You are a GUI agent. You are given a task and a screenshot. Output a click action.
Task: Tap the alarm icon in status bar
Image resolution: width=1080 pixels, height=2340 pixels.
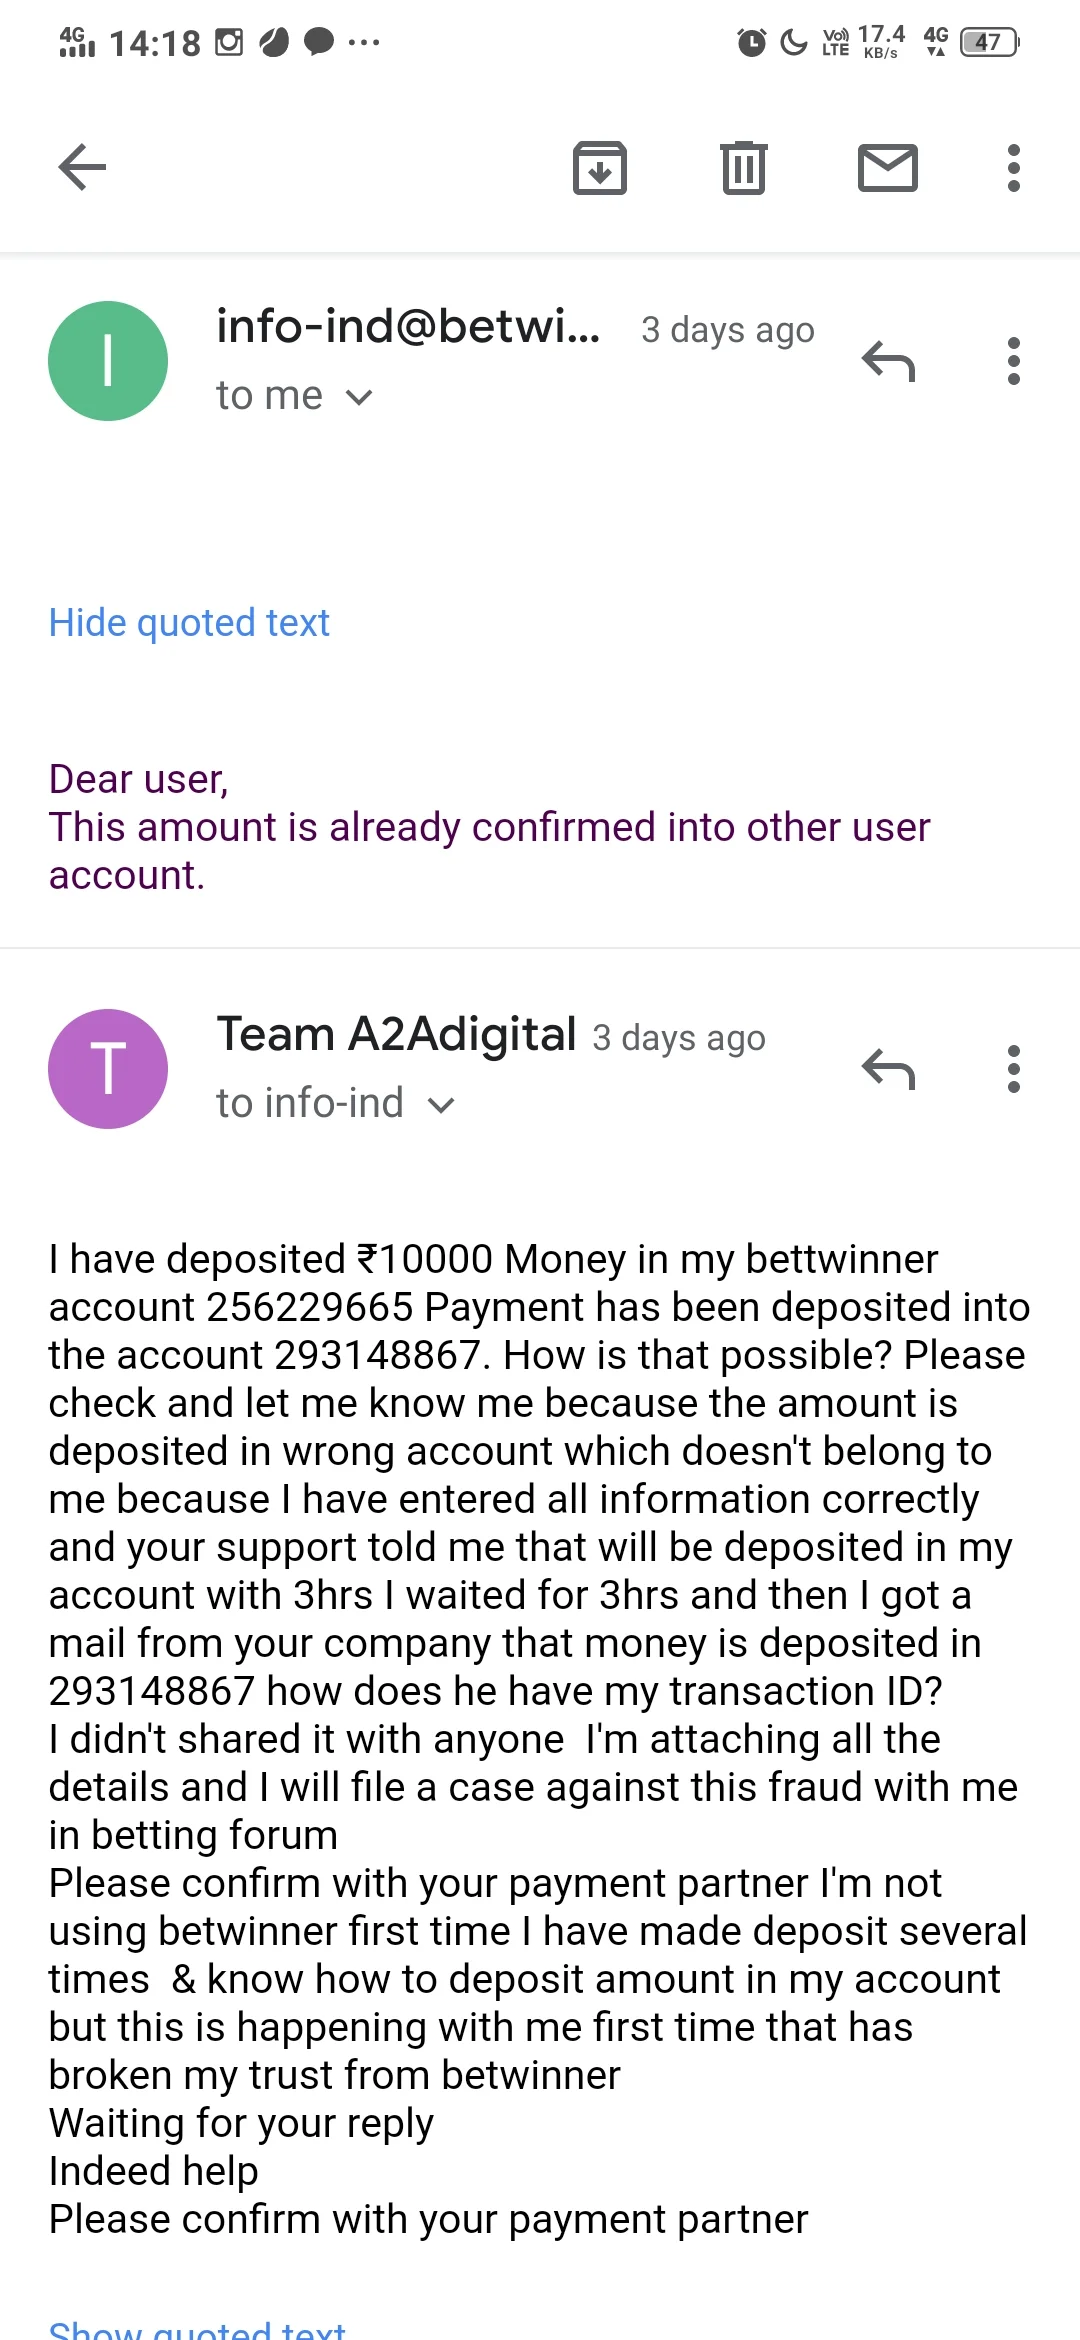pyautogui.click(x=751, y=42)
